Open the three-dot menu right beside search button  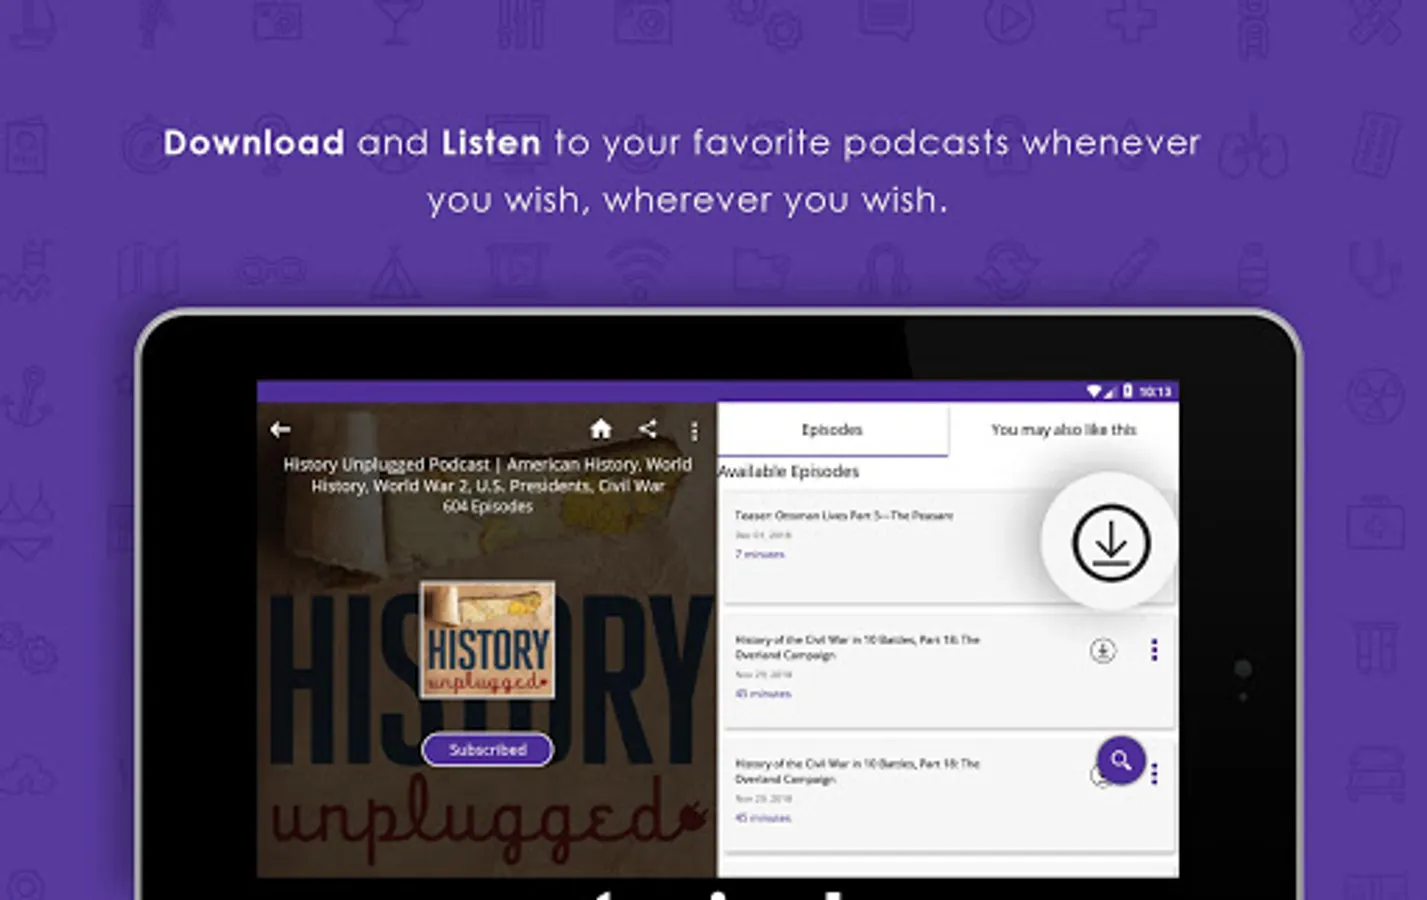1155,774
